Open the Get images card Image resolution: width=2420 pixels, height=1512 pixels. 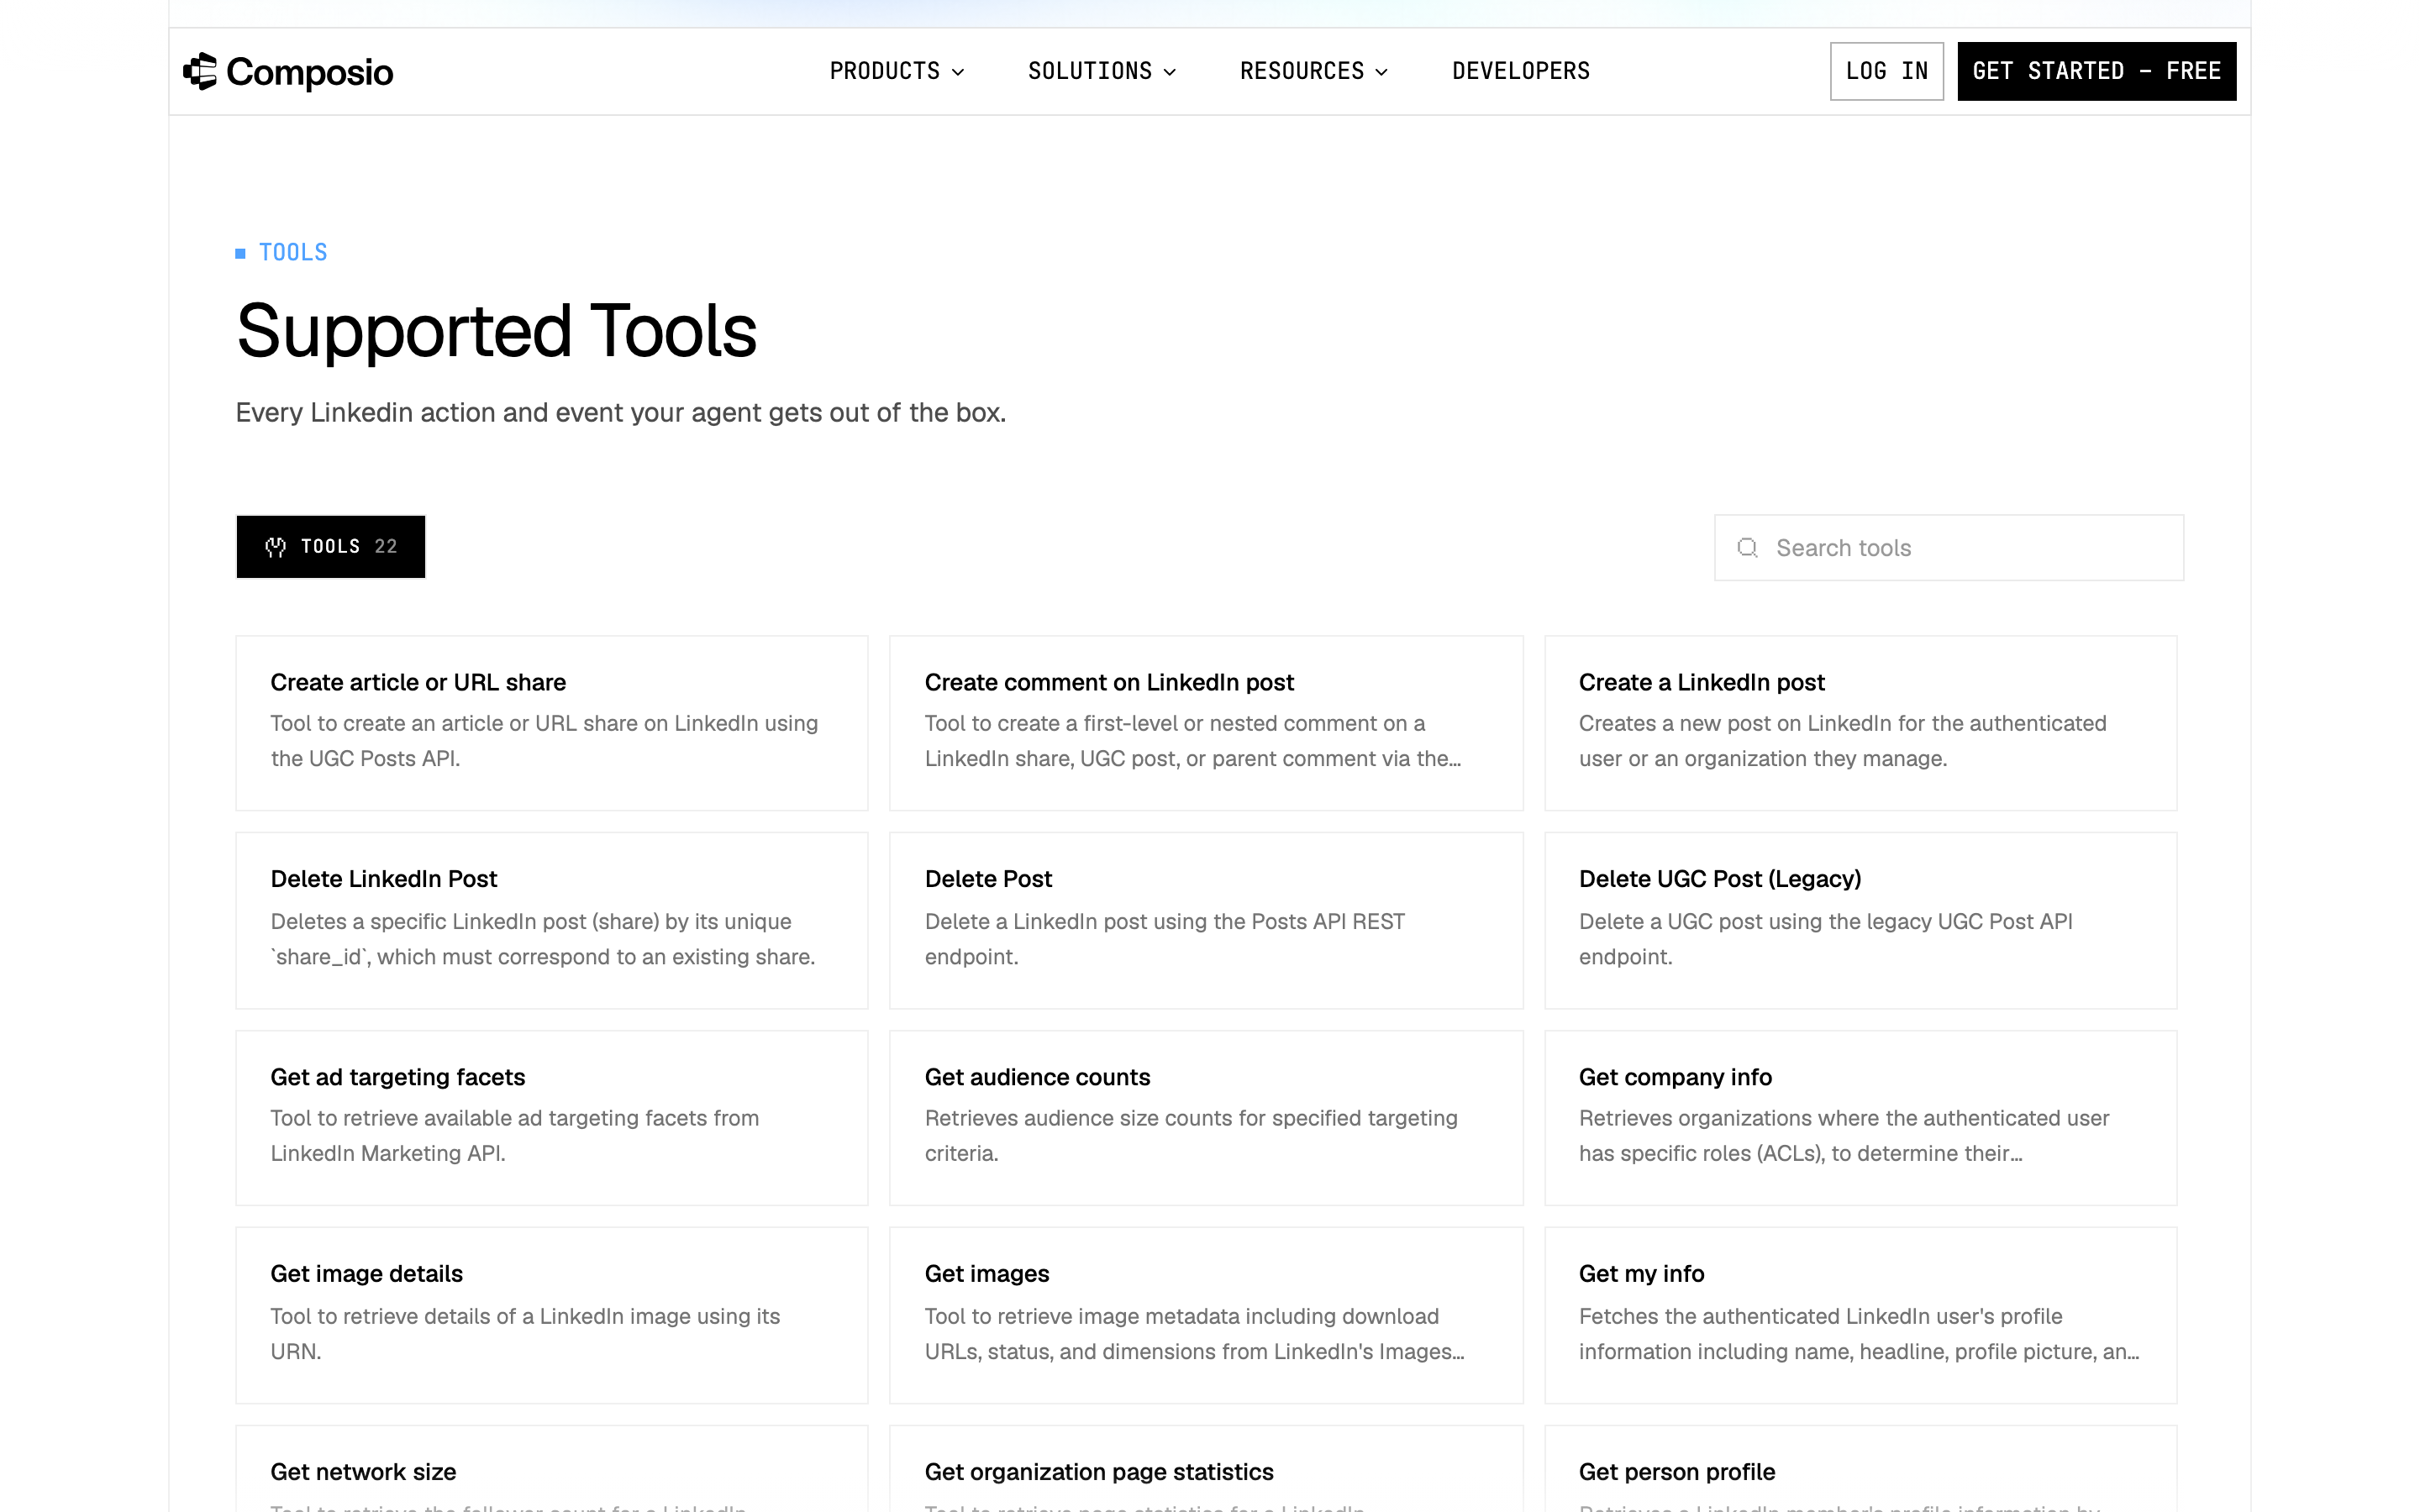(x=1206, y=1315)
